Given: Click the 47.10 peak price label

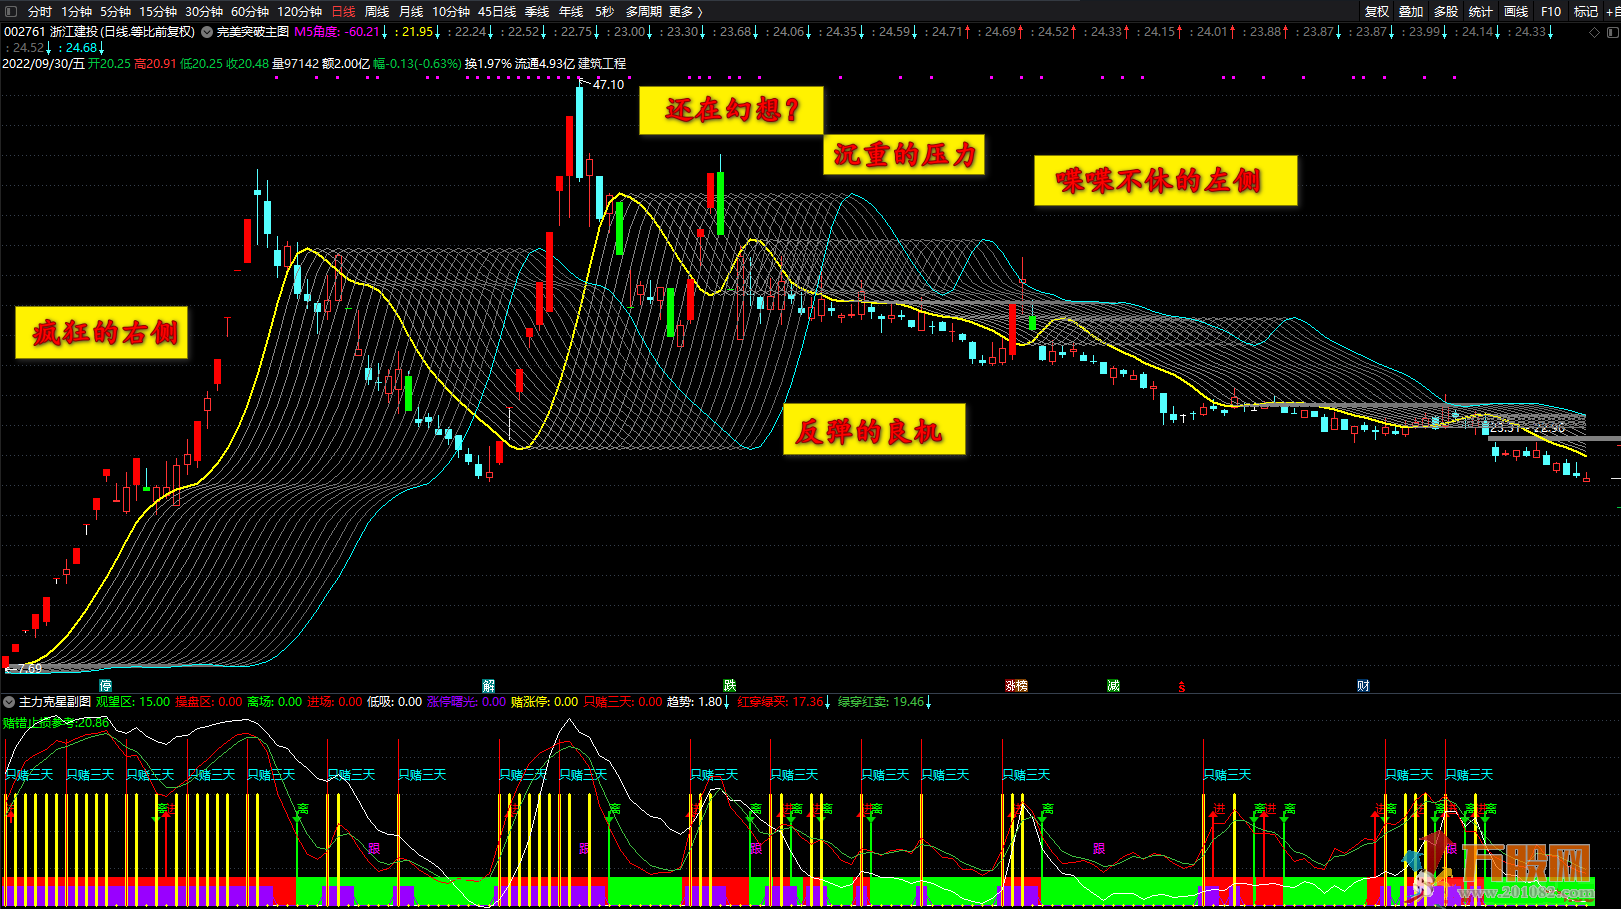Looking at the screenshot, I should [608, 84].
